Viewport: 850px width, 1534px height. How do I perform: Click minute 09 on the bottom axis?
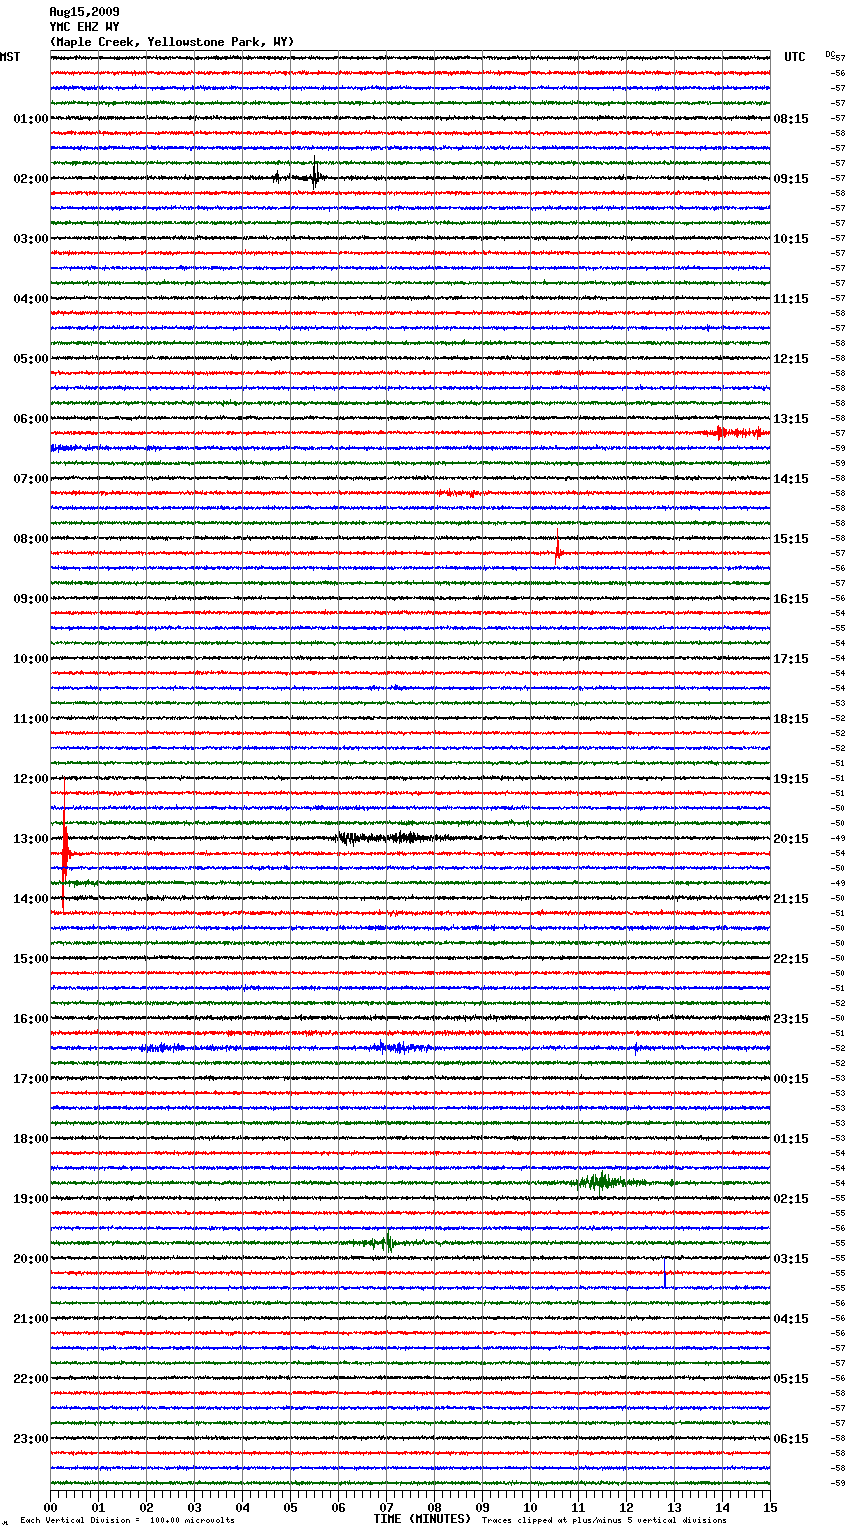(x=482, y=1507)
